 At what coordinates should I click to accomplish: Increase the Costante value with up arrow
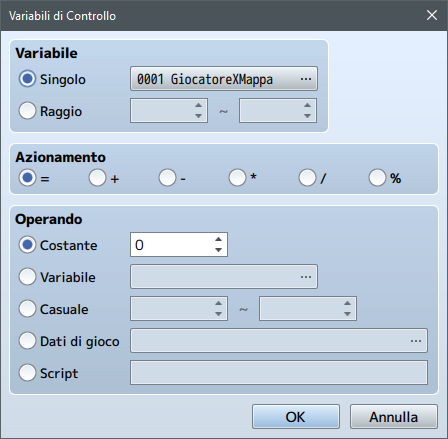coord(218,239)
